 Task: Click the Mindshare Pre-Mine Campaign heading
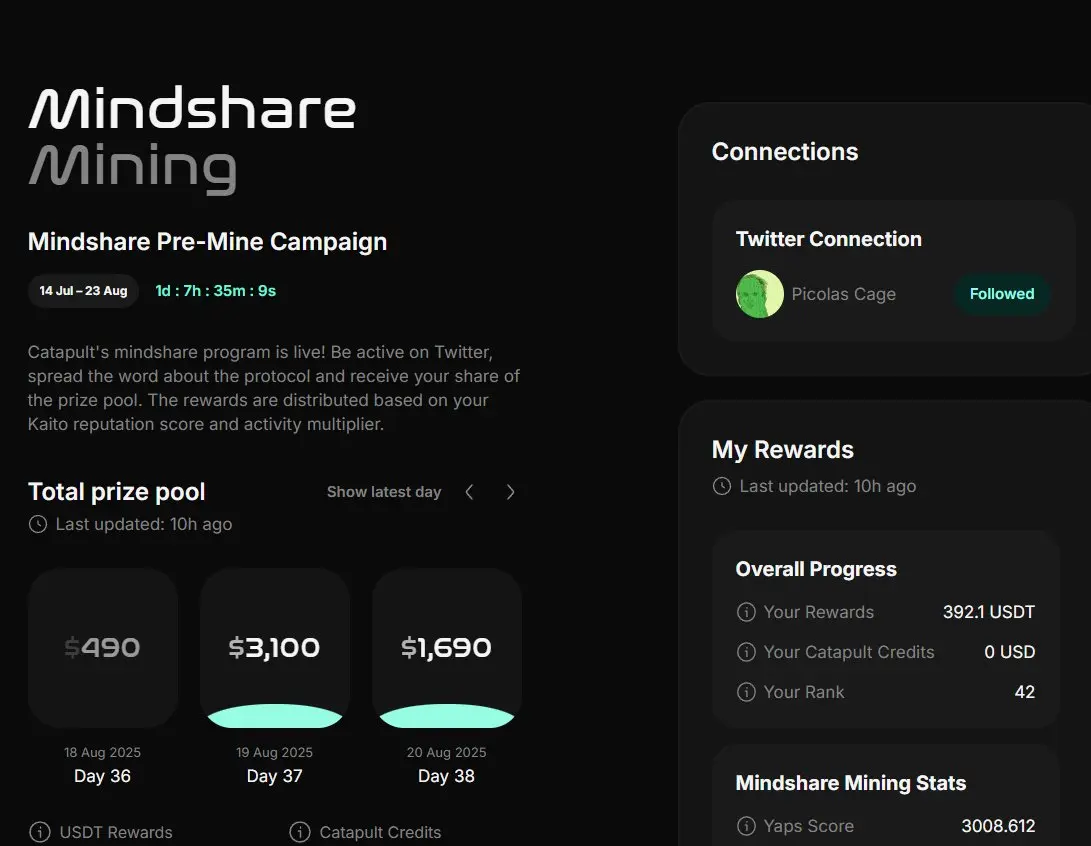[207, 242]
